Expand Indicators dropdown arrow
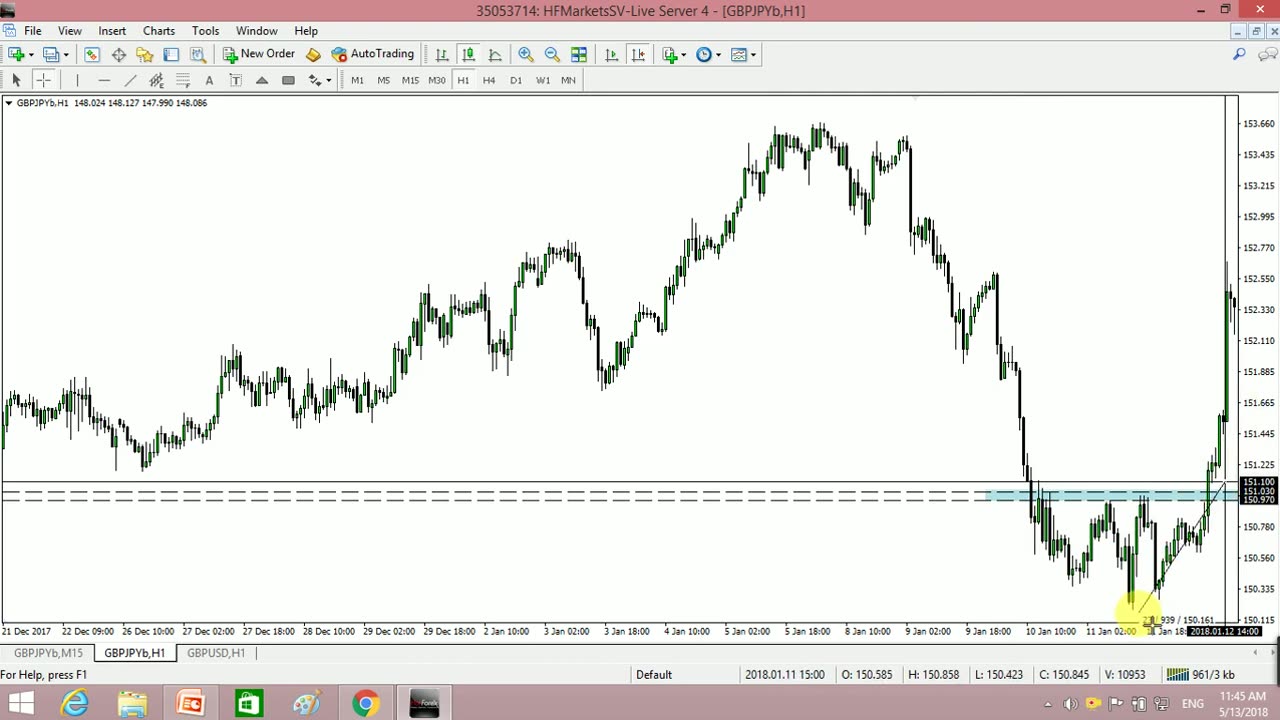Image resolution: width=1280 pixels, height=720 pixels. [684, 55]
